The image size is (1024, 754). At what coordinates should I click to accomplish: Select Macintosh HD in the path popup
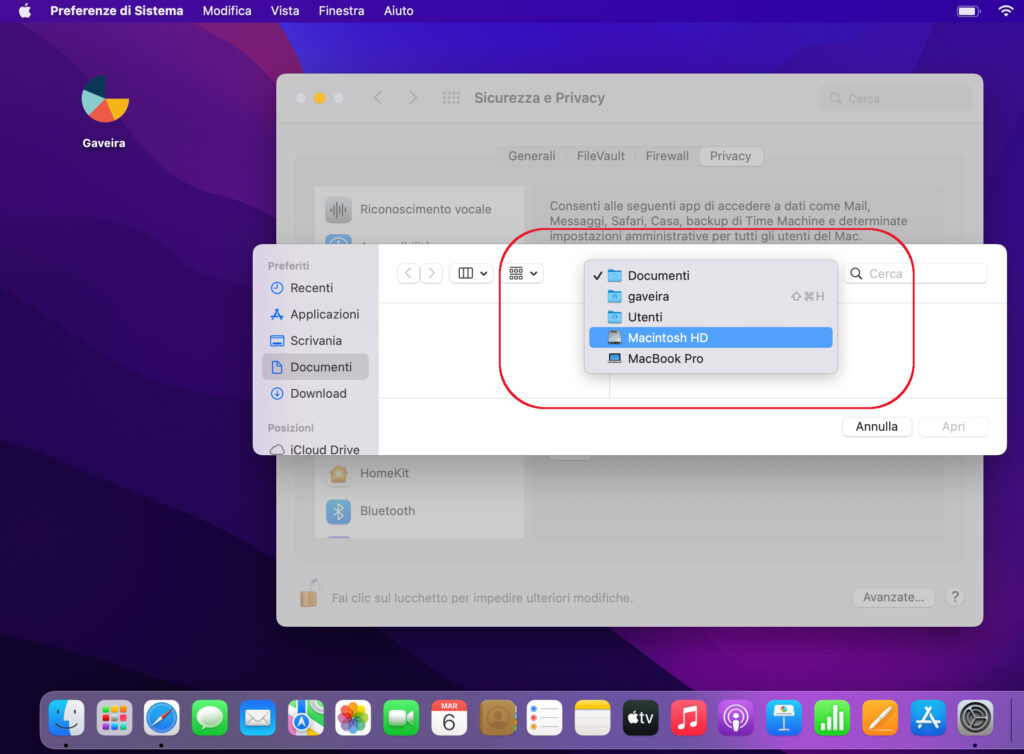pos(711,338)
